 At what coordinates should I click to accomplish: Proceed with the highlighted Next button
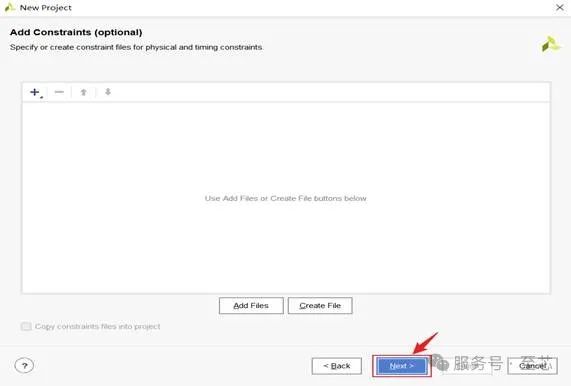402,366
